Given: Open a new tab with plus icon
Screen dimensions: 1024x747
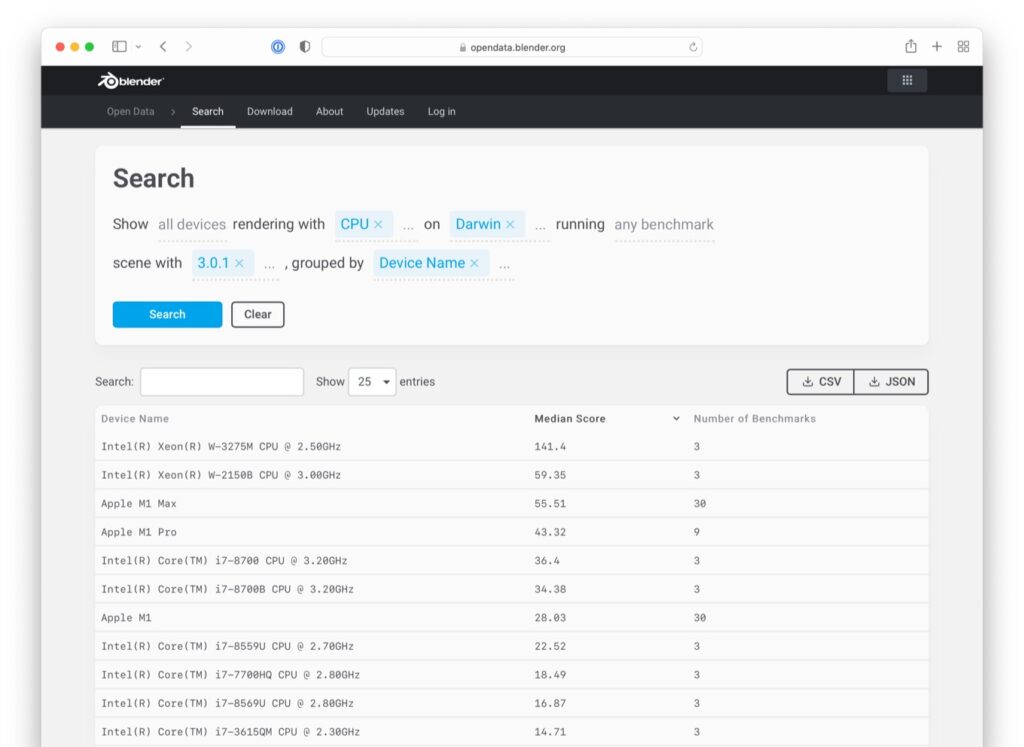Looking at the screenshot, I should [x=937, y=47].
